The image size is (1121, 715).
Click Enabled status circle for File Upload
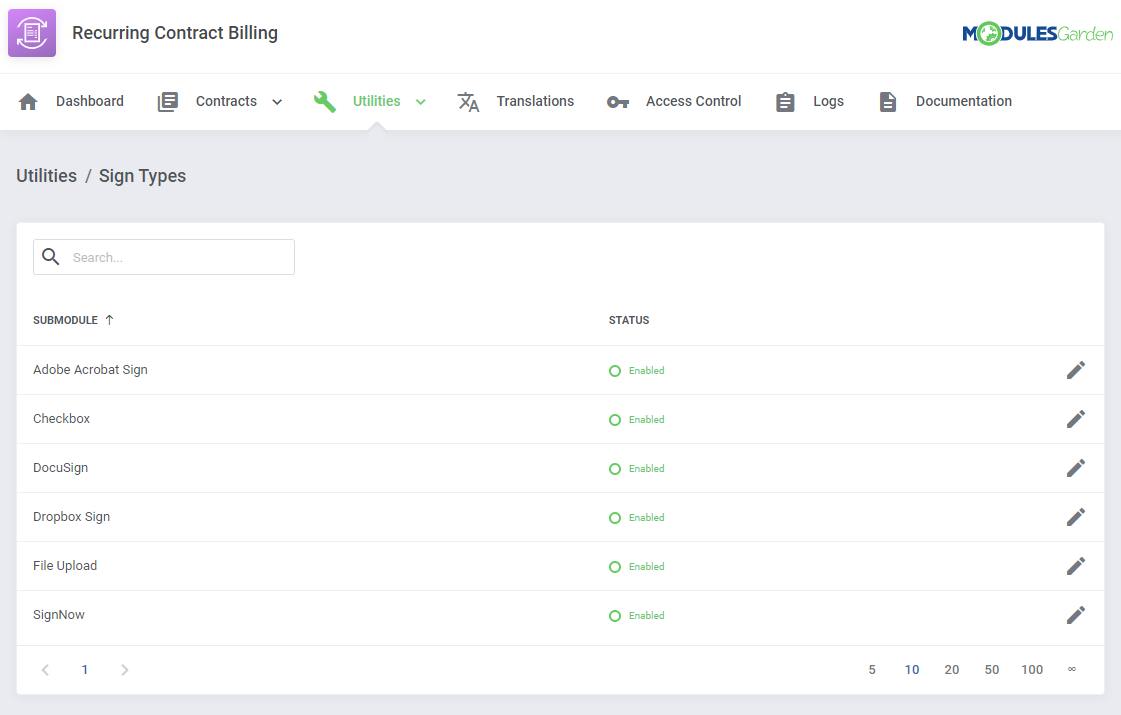pyautogui.click(x=615, y=566)
